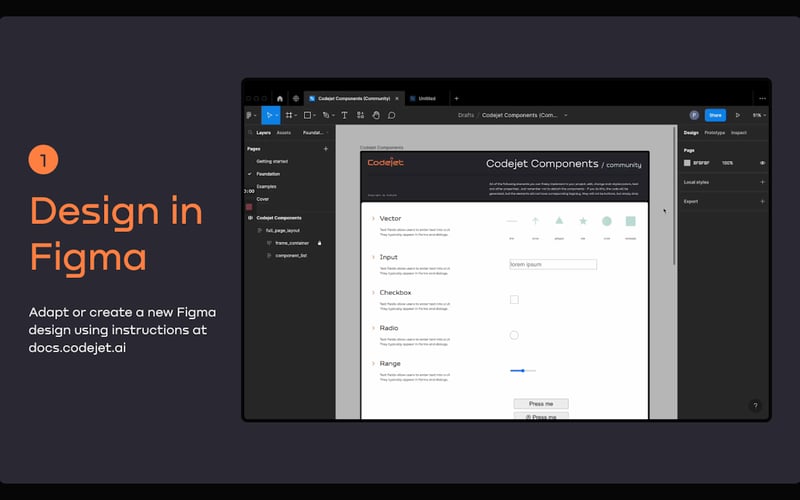The image size is (800, 500).
Task: Select the Foundation page
Action: pos(268,174)
